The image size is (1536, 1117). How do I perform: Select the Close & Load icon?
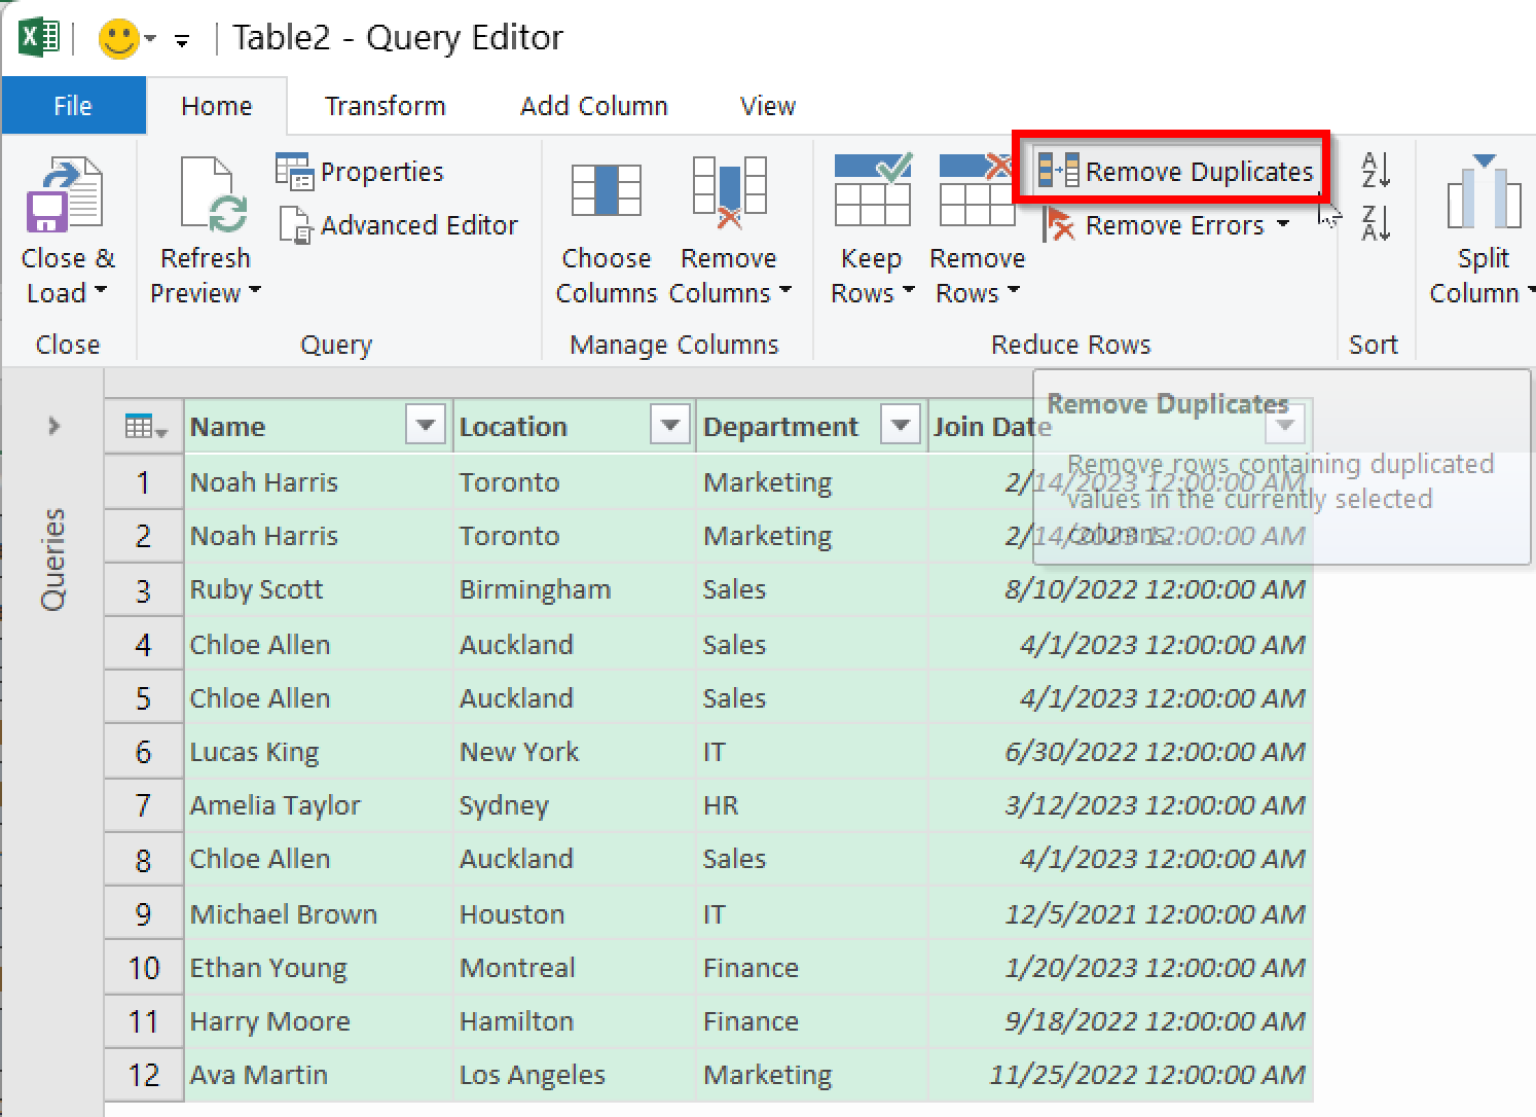(66, 195)
